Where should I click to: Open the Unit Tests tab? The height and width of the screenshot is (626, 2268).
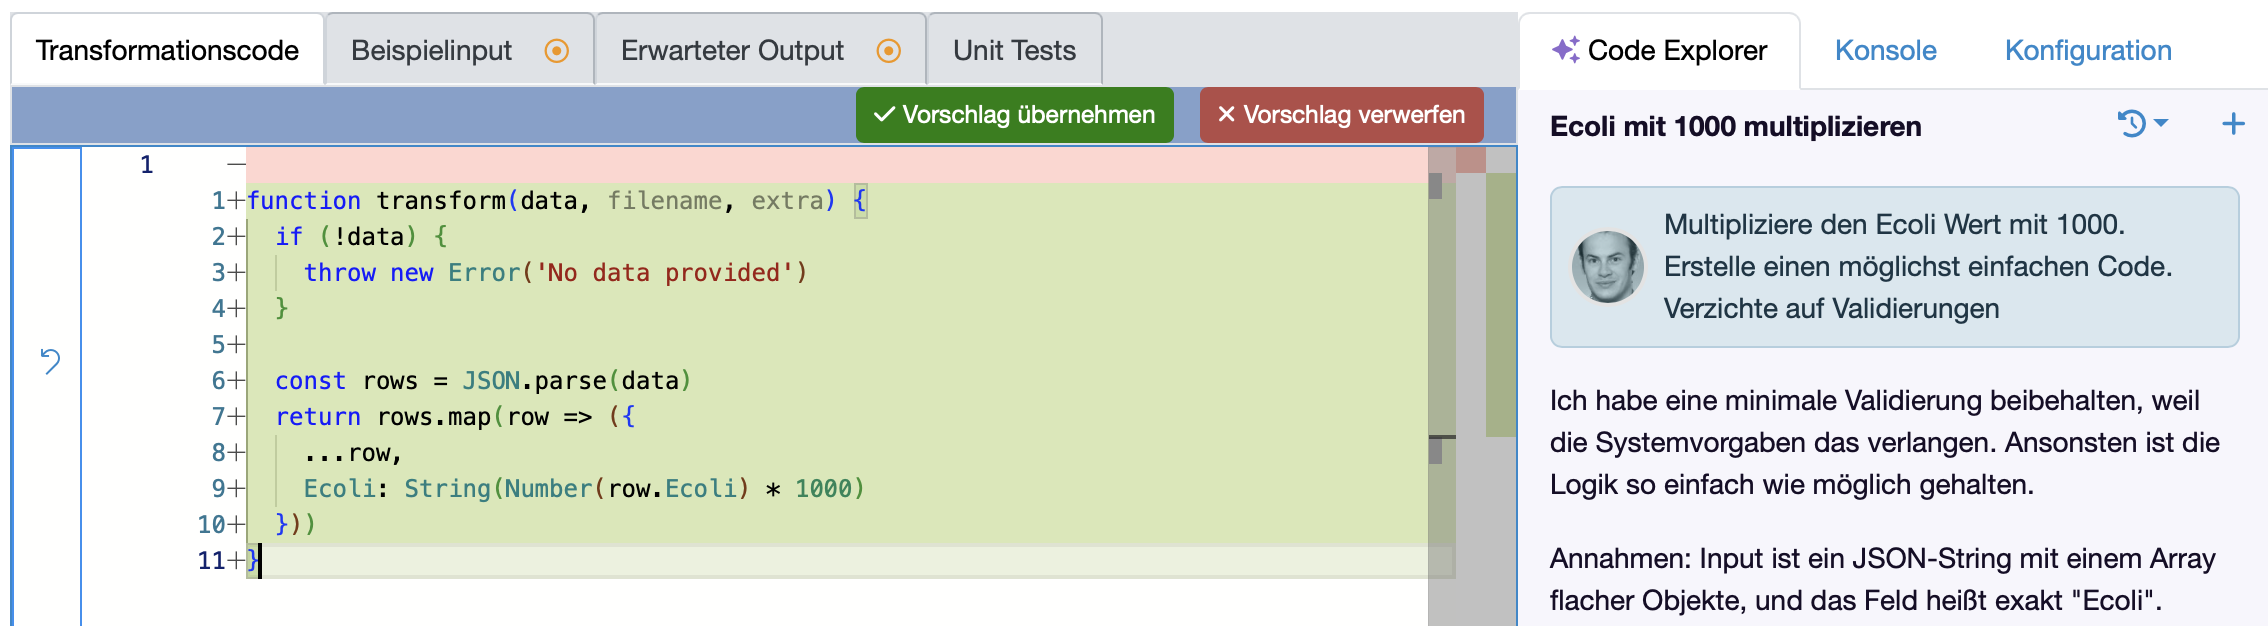click(x=1014, y=51)
